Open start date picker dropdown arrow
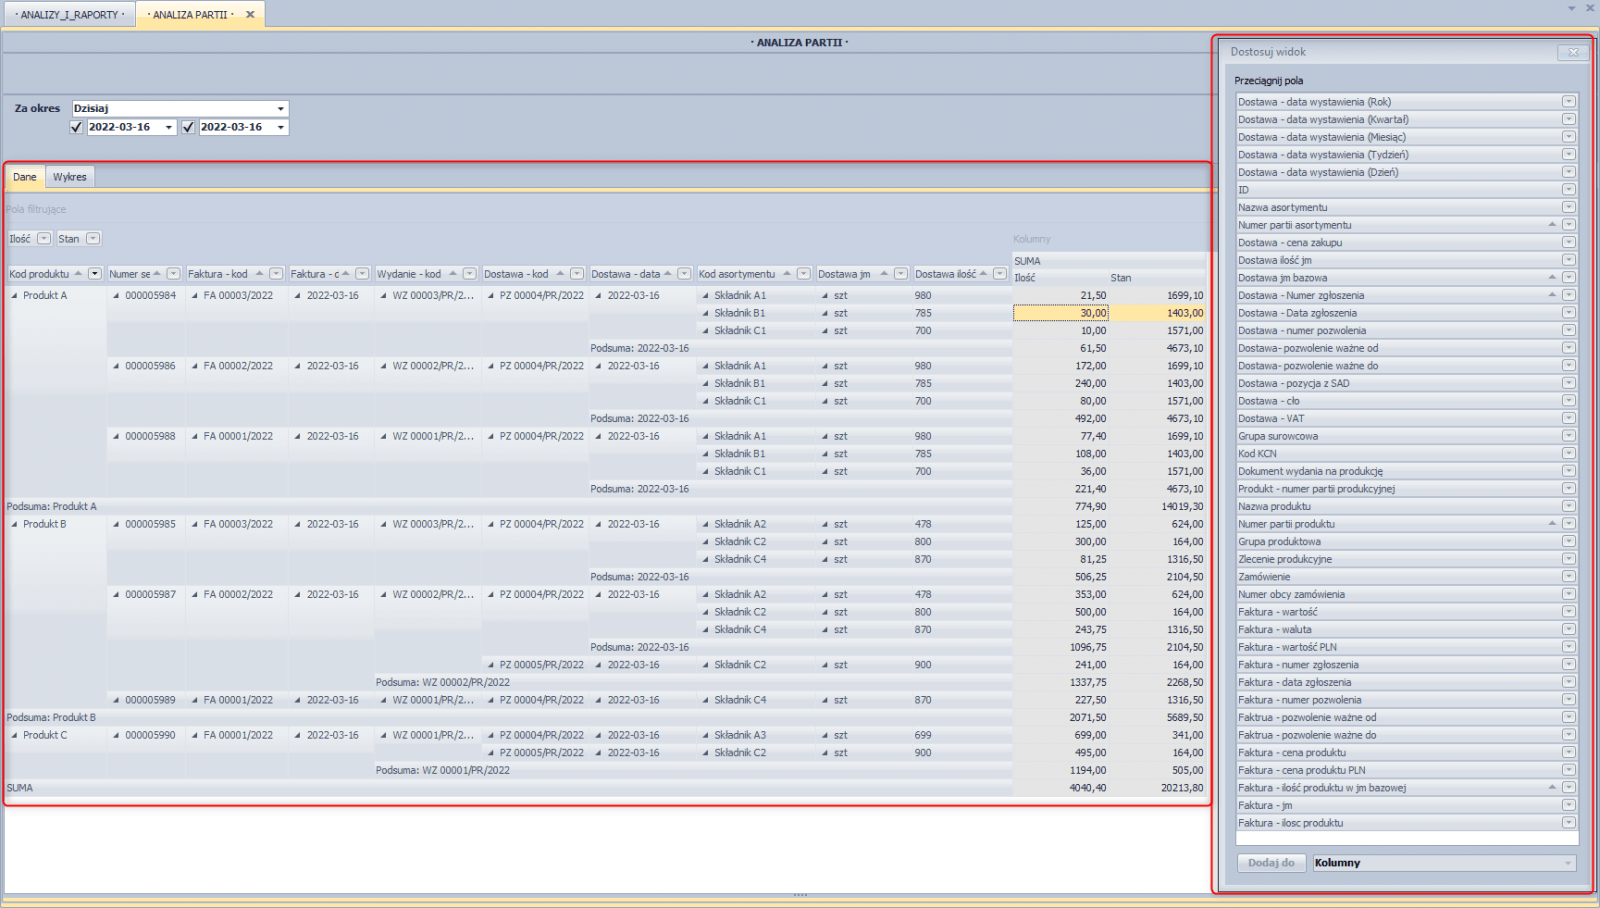 (x=169, y=127)
